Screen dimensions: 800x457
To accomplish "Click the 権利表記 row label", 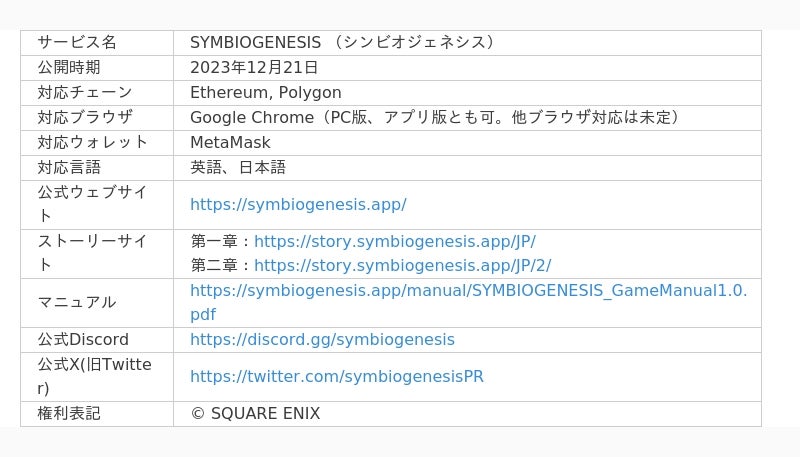I will click(69, 413).
